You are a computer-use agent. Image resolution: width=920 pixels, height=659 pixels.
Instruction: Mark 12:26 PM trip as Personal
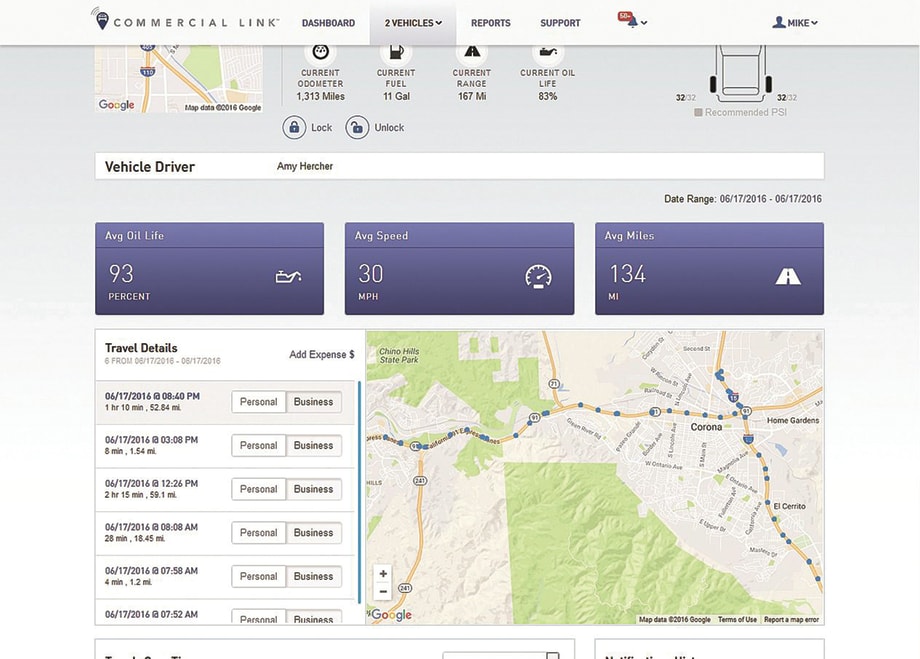[258, 489]
